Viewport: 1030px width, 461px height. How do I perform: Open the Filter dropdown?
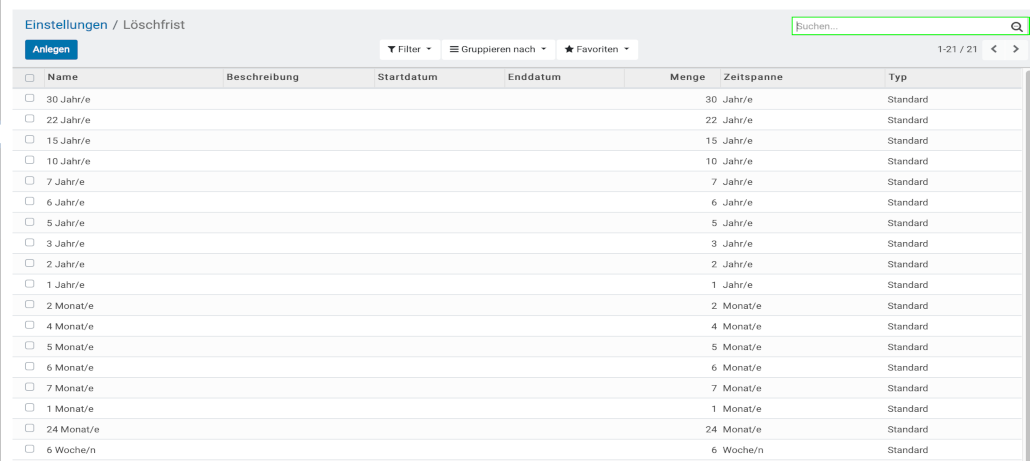[409, 49]
